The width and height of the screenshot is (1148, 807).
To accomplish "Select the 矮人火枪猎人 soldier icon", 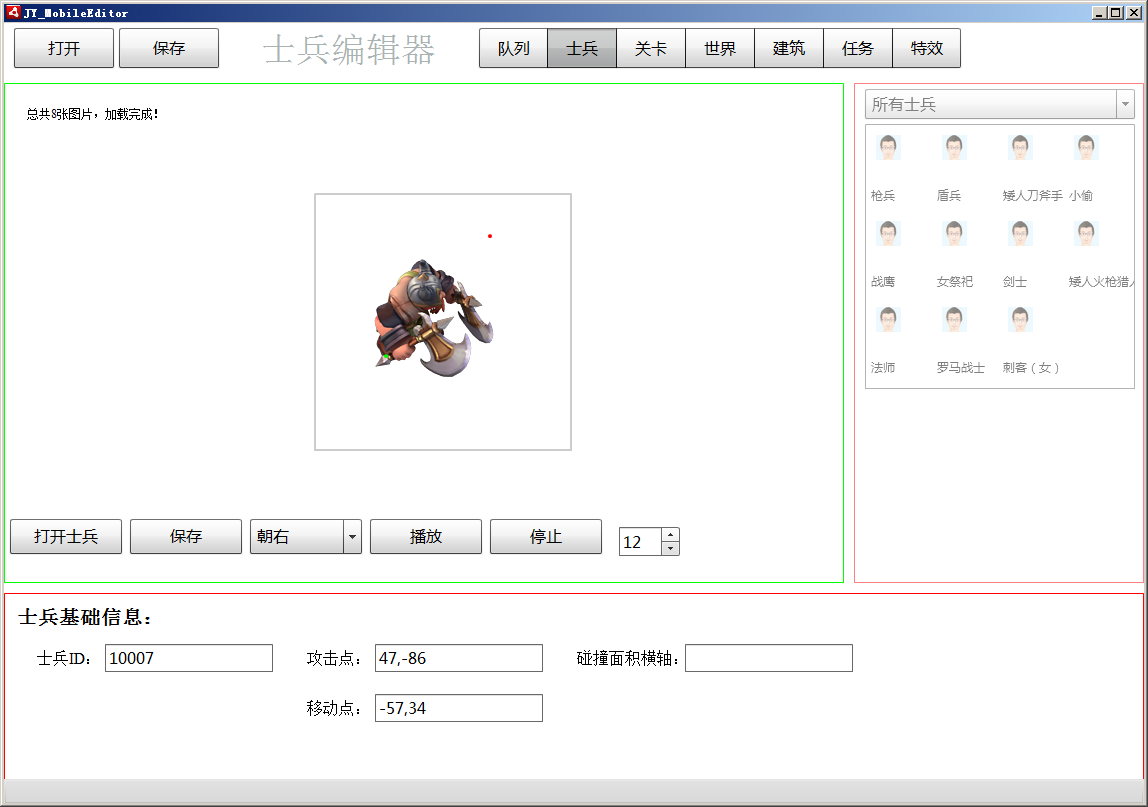I will (1086, 233).
